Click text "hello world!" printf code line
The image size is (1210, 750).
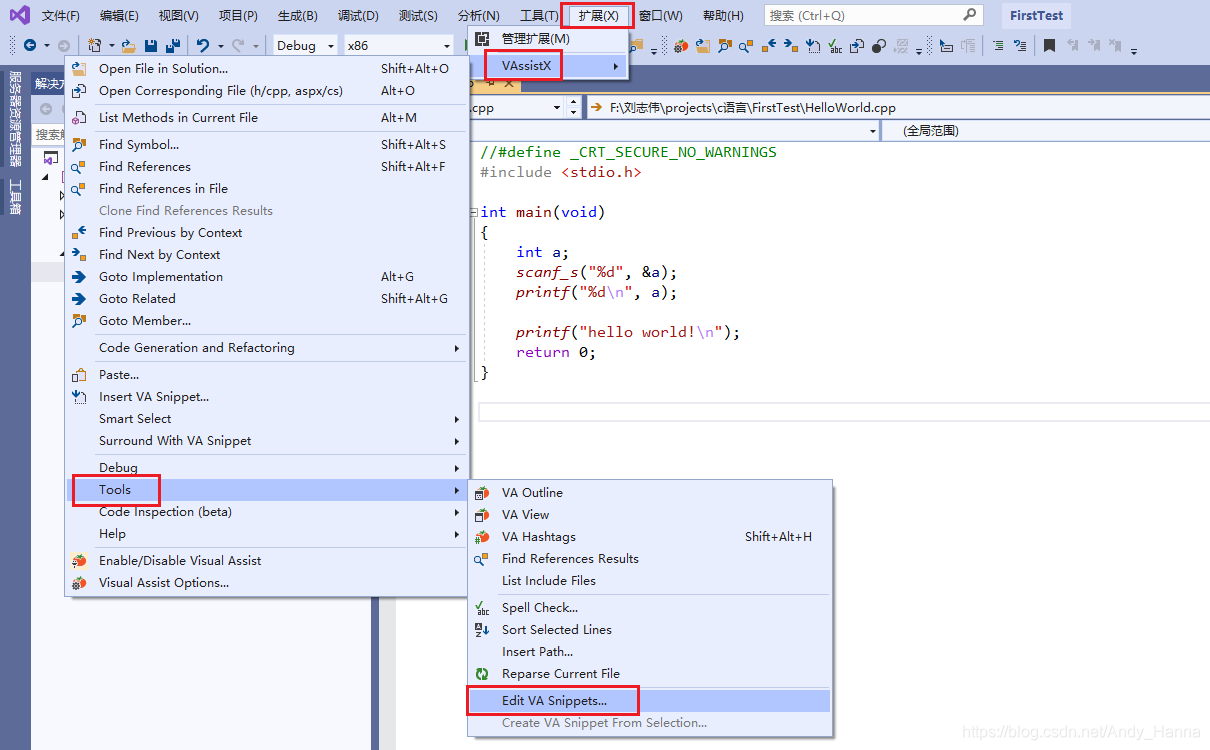628,332
